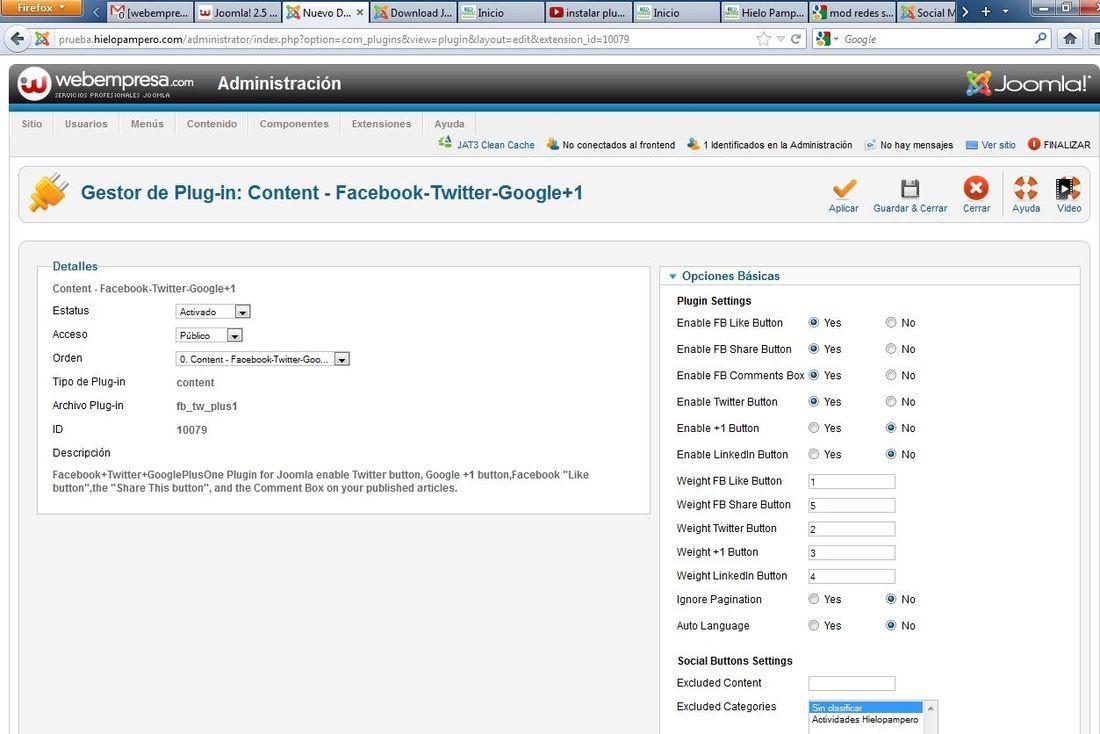1100x734 pixels.
Task: Click the orange plug-in manager icon
Action: click(49, 192)
